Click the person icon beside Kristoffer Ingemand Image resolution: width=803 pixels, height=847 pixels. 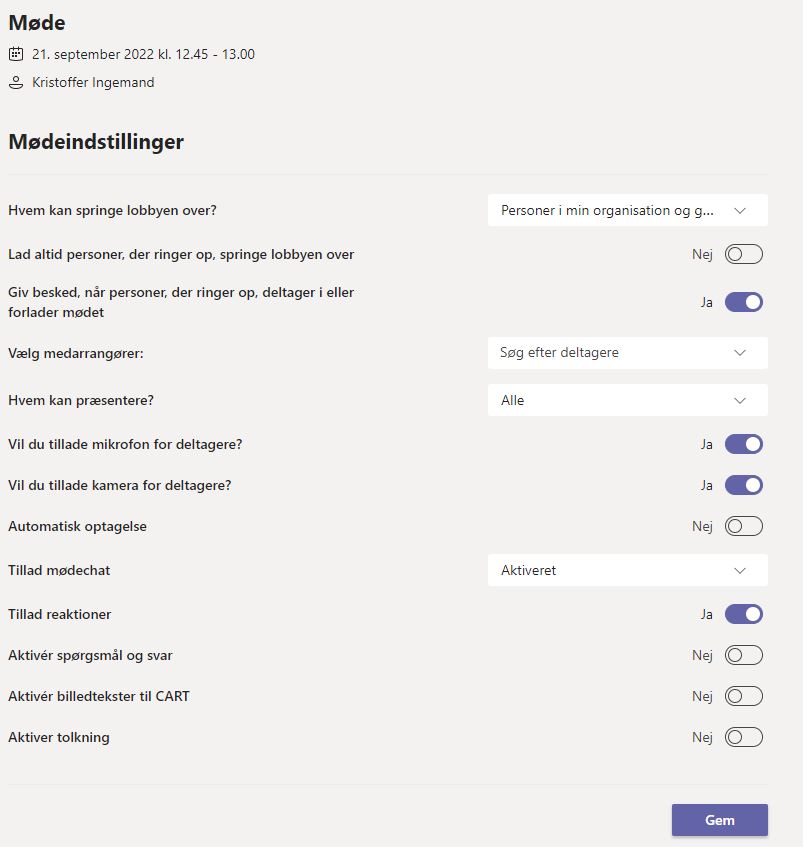click(x=14, y=82)
